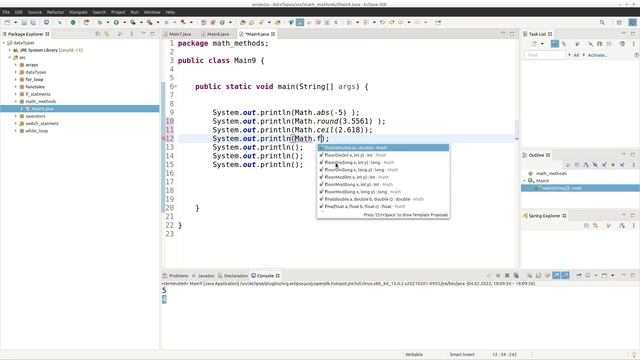Toggle Link with Editor in Package Explorer

pos(107,34)
